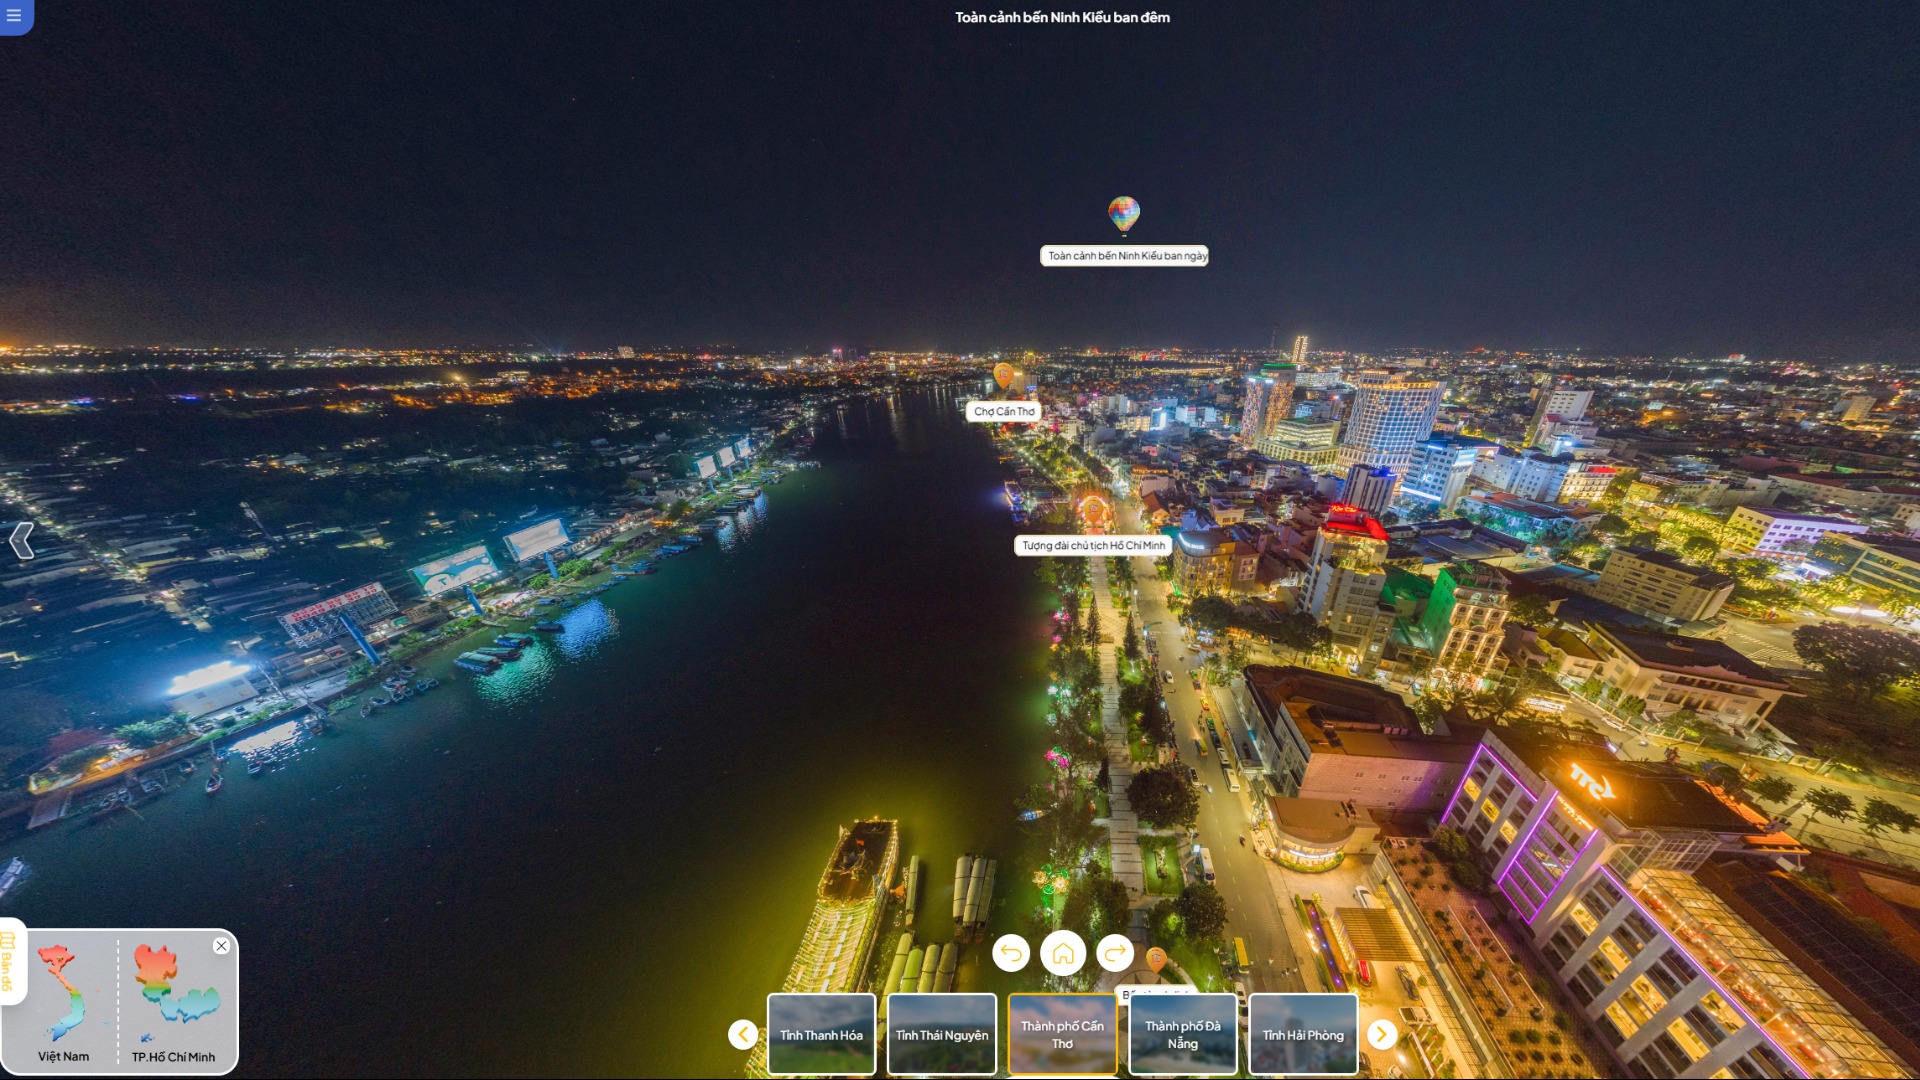Click the redo curved arrow button
This screenshot has height=1080, width=1920.
pyautogui.click(x=1115, y=953)
